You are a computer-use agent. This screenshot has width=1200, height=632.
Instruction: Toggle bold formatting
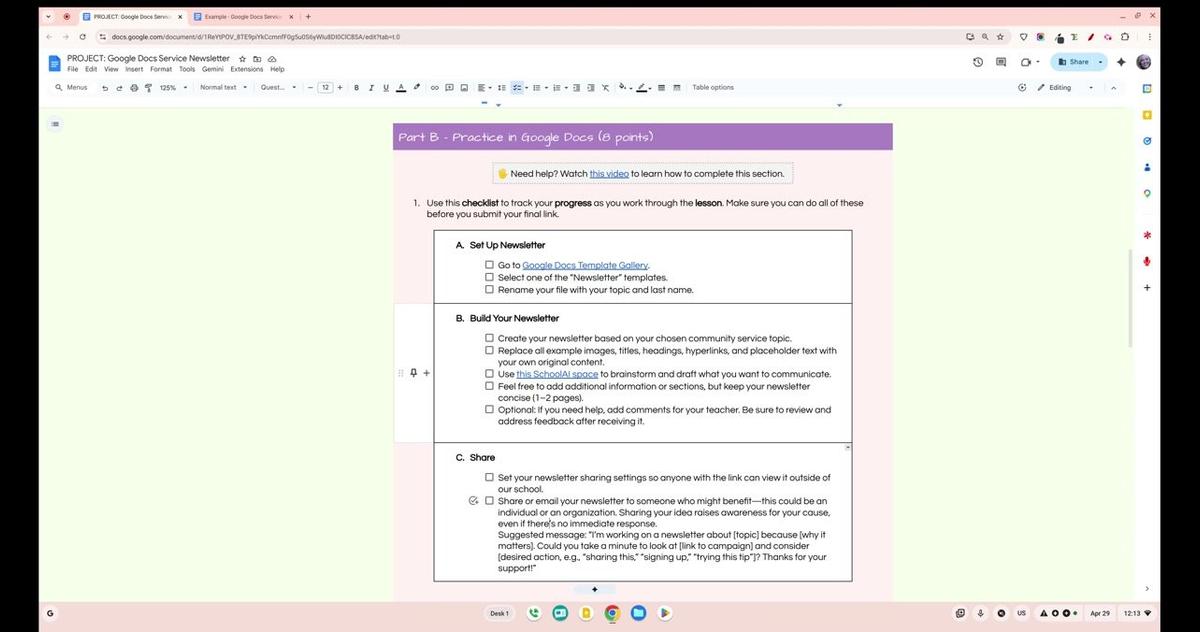[356, 88]
